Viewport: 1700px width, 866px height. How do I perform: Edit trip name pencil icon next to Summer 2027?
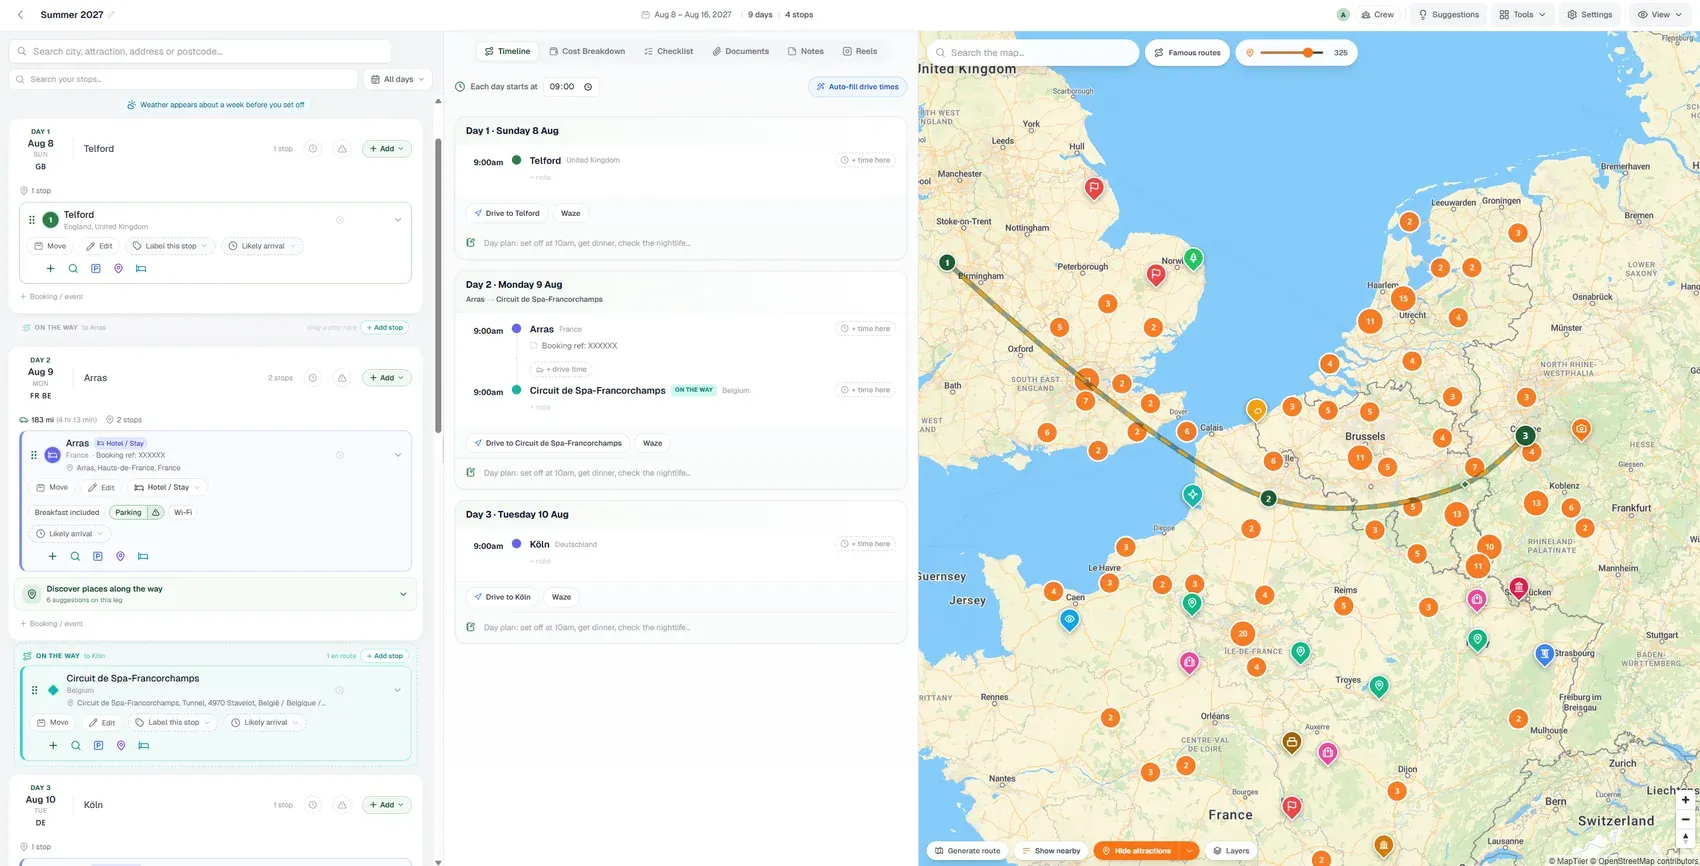coord(111,15)
